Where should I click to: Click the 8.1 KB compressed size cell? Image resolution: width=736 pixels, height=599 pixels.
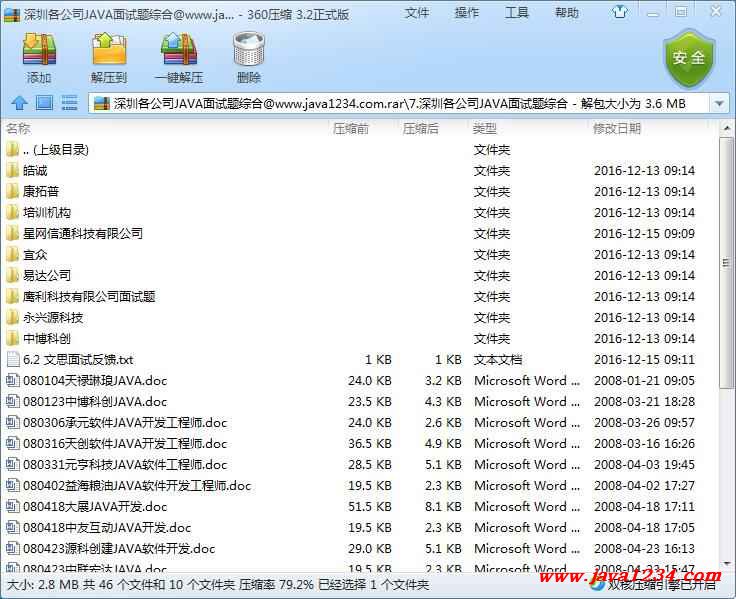(x=443, y=507)
